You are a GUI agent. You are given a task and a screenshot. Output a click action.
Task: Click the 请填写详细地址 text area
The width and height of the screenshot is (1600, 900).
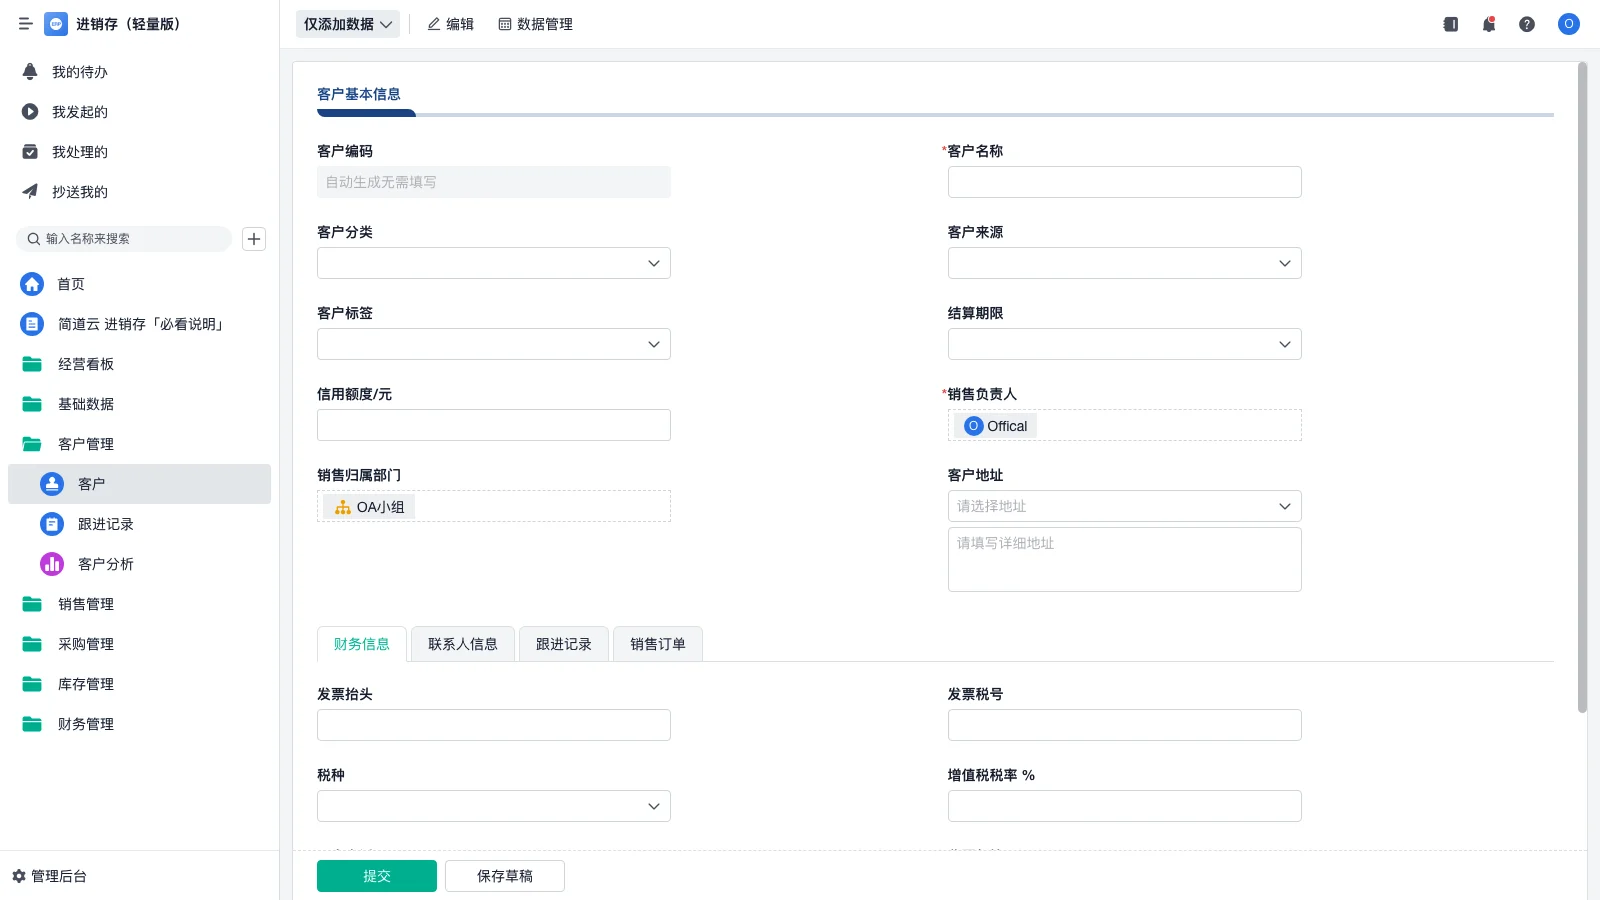[x=1125, y=560]
